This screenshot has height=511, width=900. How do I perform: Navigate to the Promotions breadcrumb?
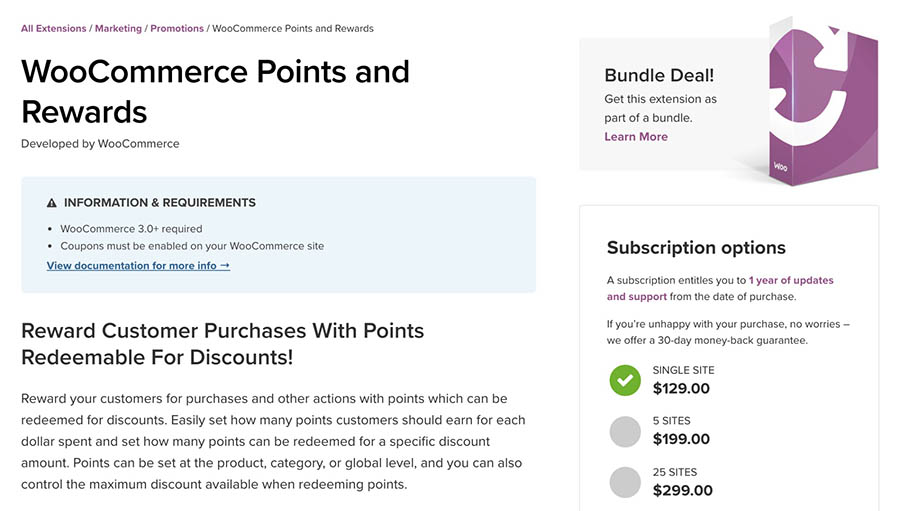tap(177, 29)
